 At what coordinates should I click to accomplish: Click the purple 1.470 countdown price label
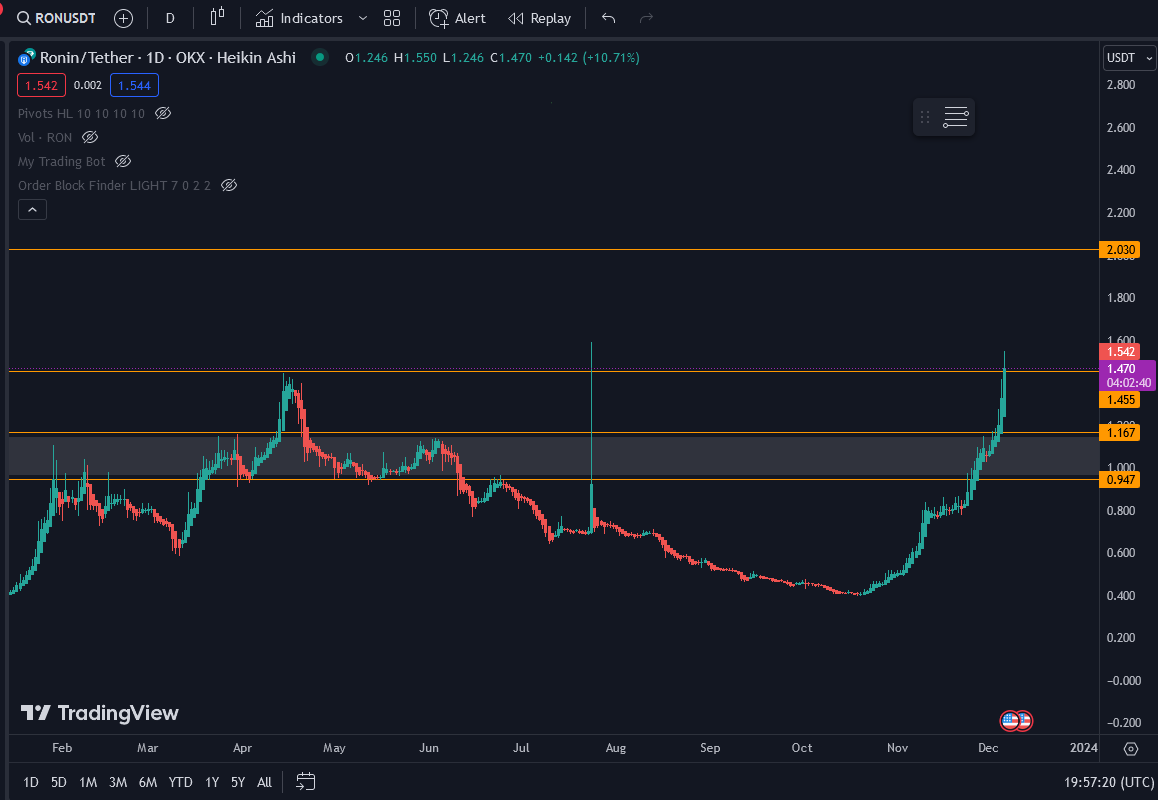point(1128,375)
